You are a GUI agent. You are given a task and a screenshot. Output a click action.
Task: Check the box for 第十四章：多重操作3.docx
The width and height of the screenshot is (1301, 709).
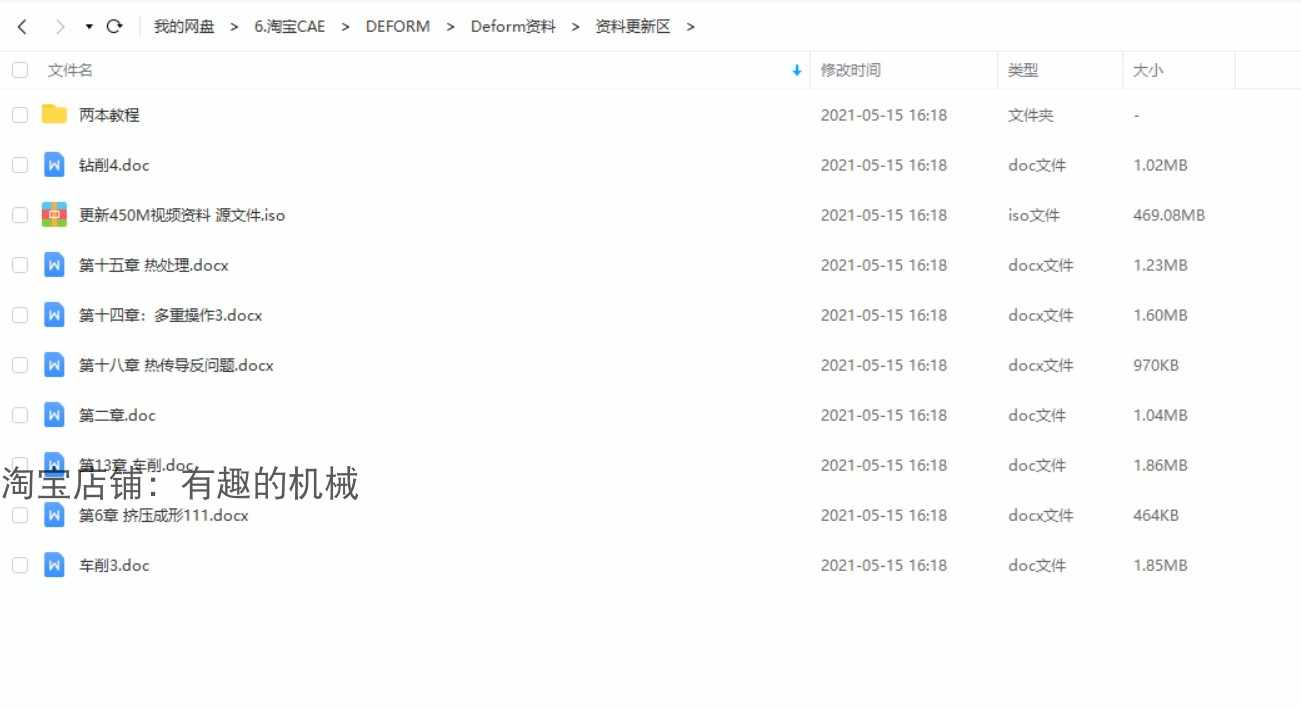(x=20, y=315)
